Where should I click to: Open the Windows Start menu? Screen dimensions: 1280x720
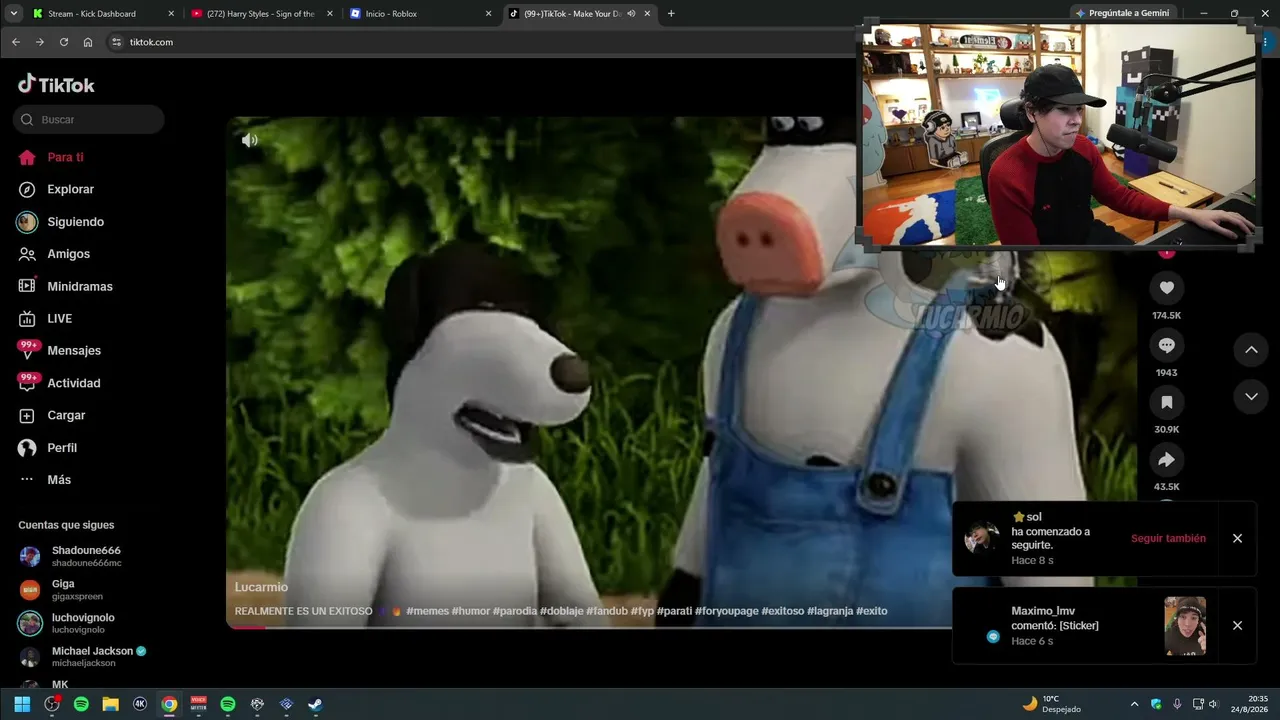(22, 704)
